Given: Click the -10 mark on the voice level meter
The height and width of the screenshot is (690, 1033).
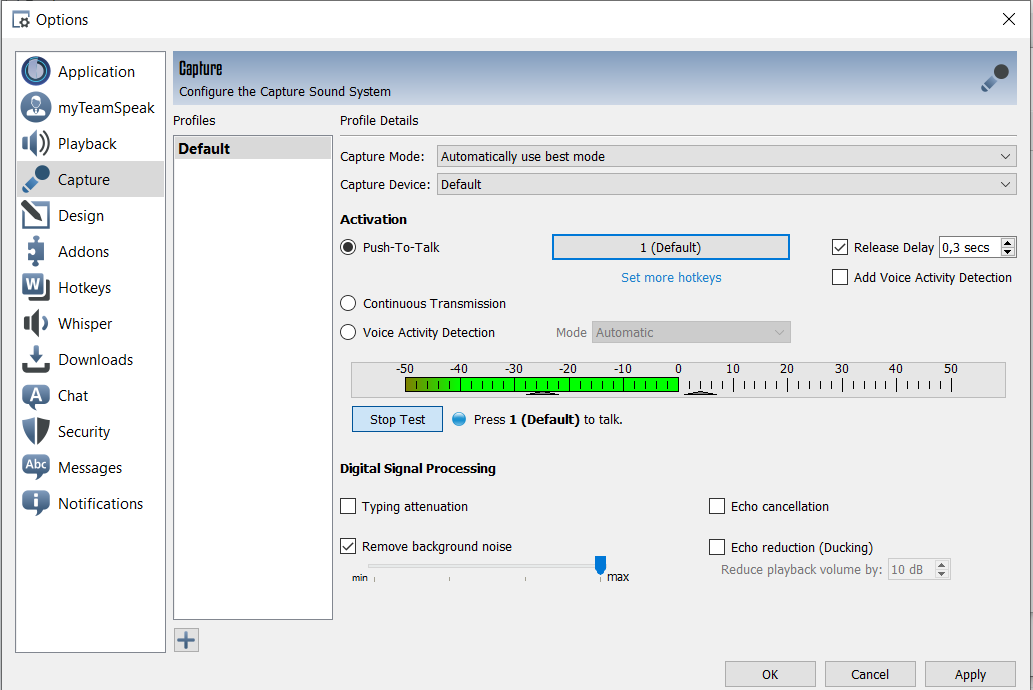Looking at the screenshot, I should (623, 369).
